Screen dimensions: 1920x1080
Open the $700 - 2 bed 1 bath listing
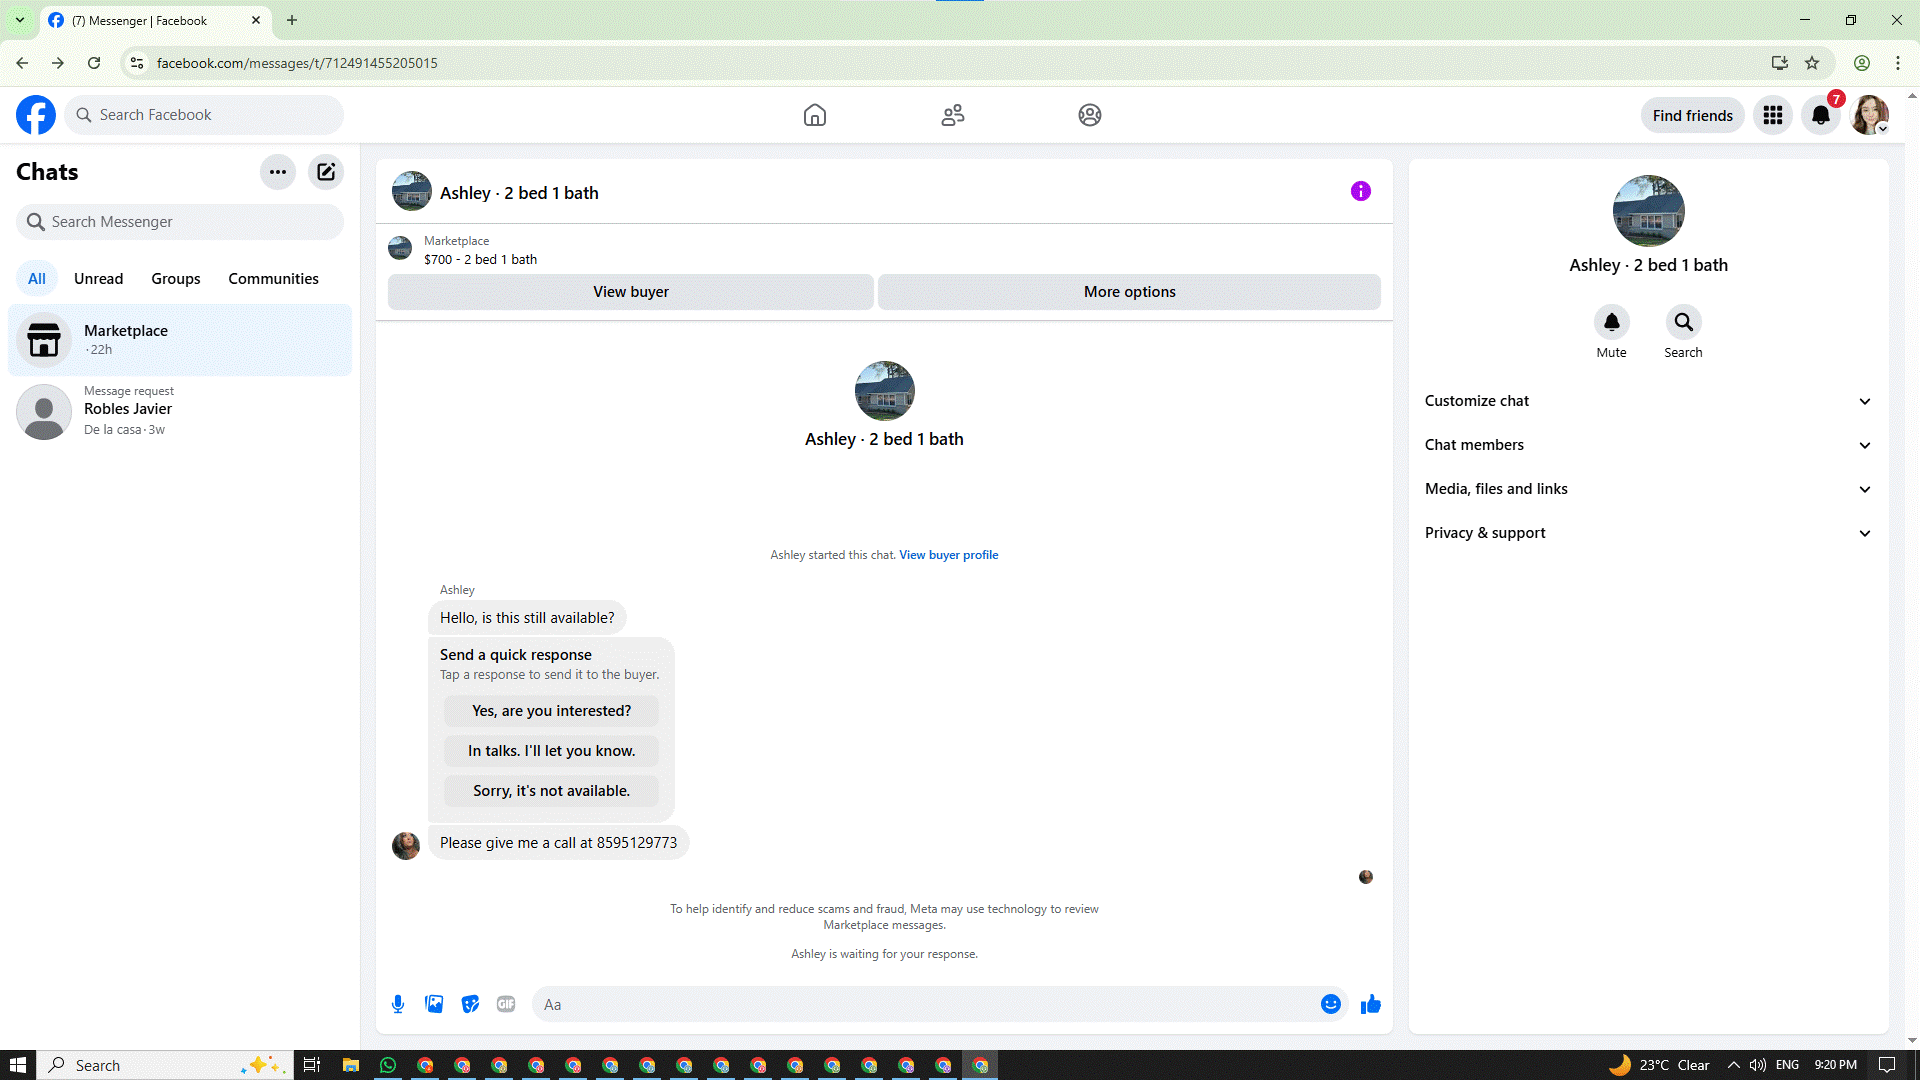tap(480, 259)
